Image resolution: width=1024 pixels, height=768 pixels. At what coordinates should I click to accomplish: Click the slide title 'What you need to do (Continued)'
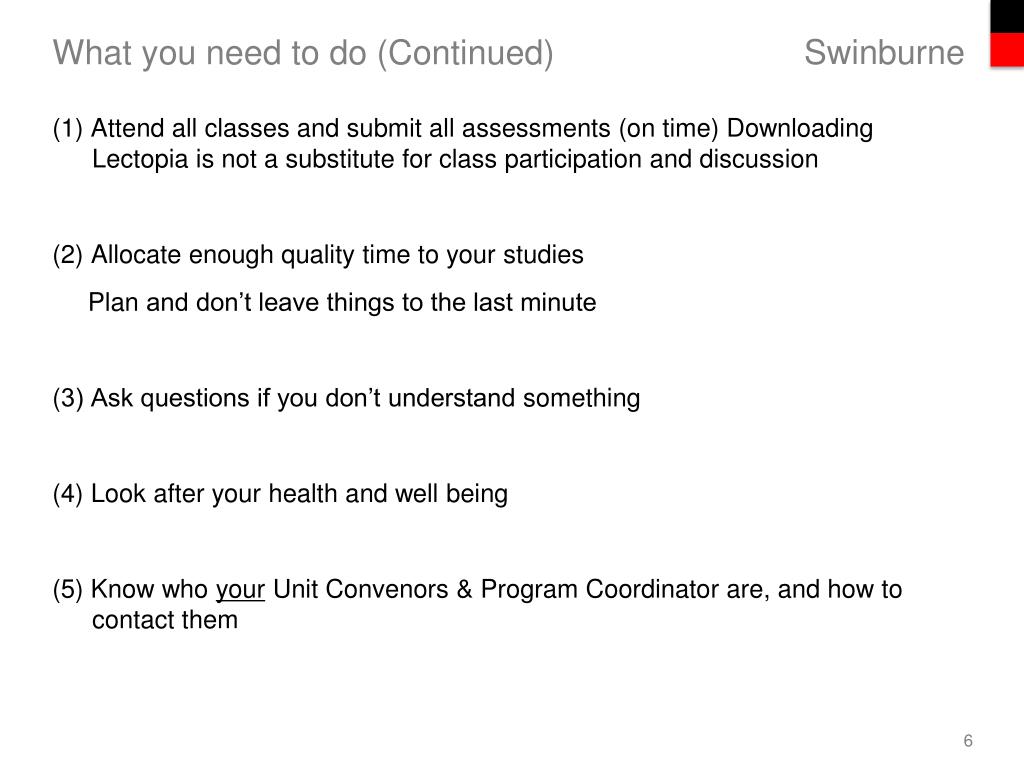[x=303, y=53]
